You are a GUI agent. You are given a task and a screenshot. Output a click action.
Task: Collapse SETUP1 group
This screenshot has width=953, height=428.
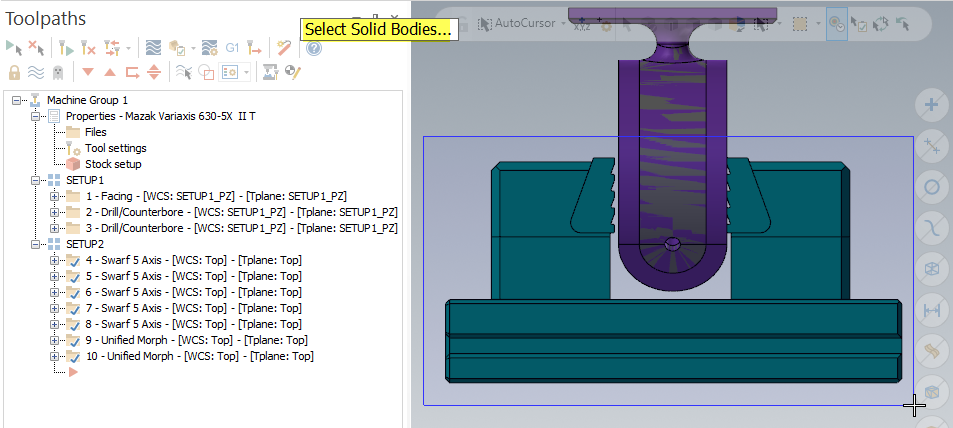tap(35, 181)
